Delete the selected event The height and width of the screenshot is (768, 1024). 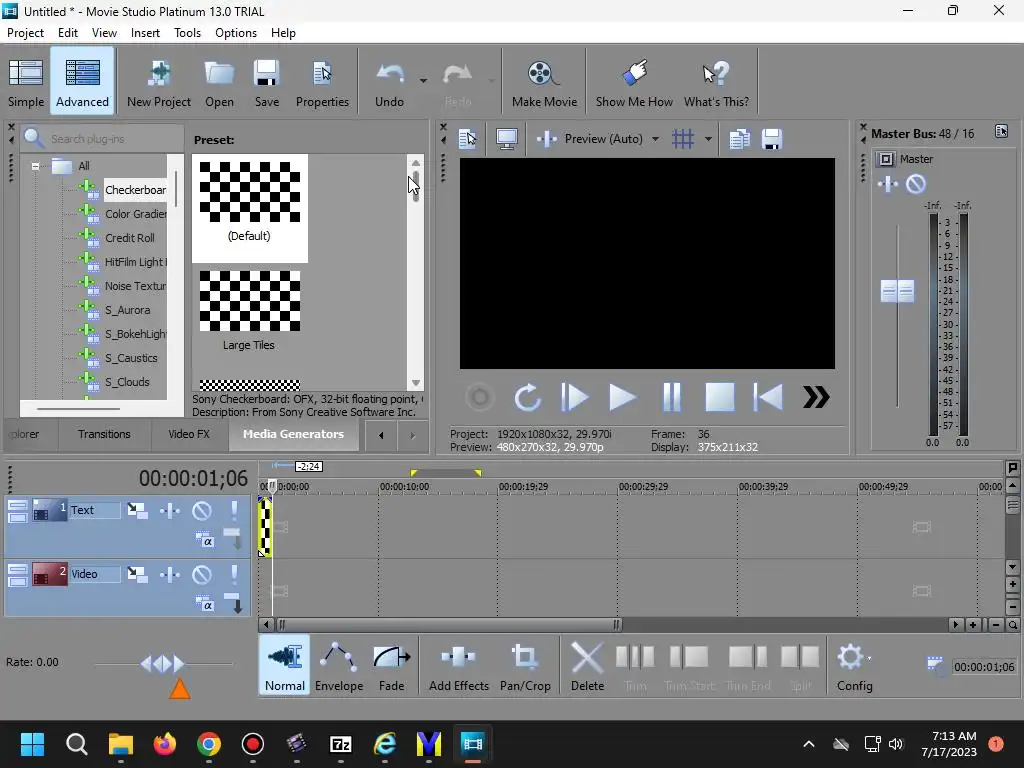(587, 666)
